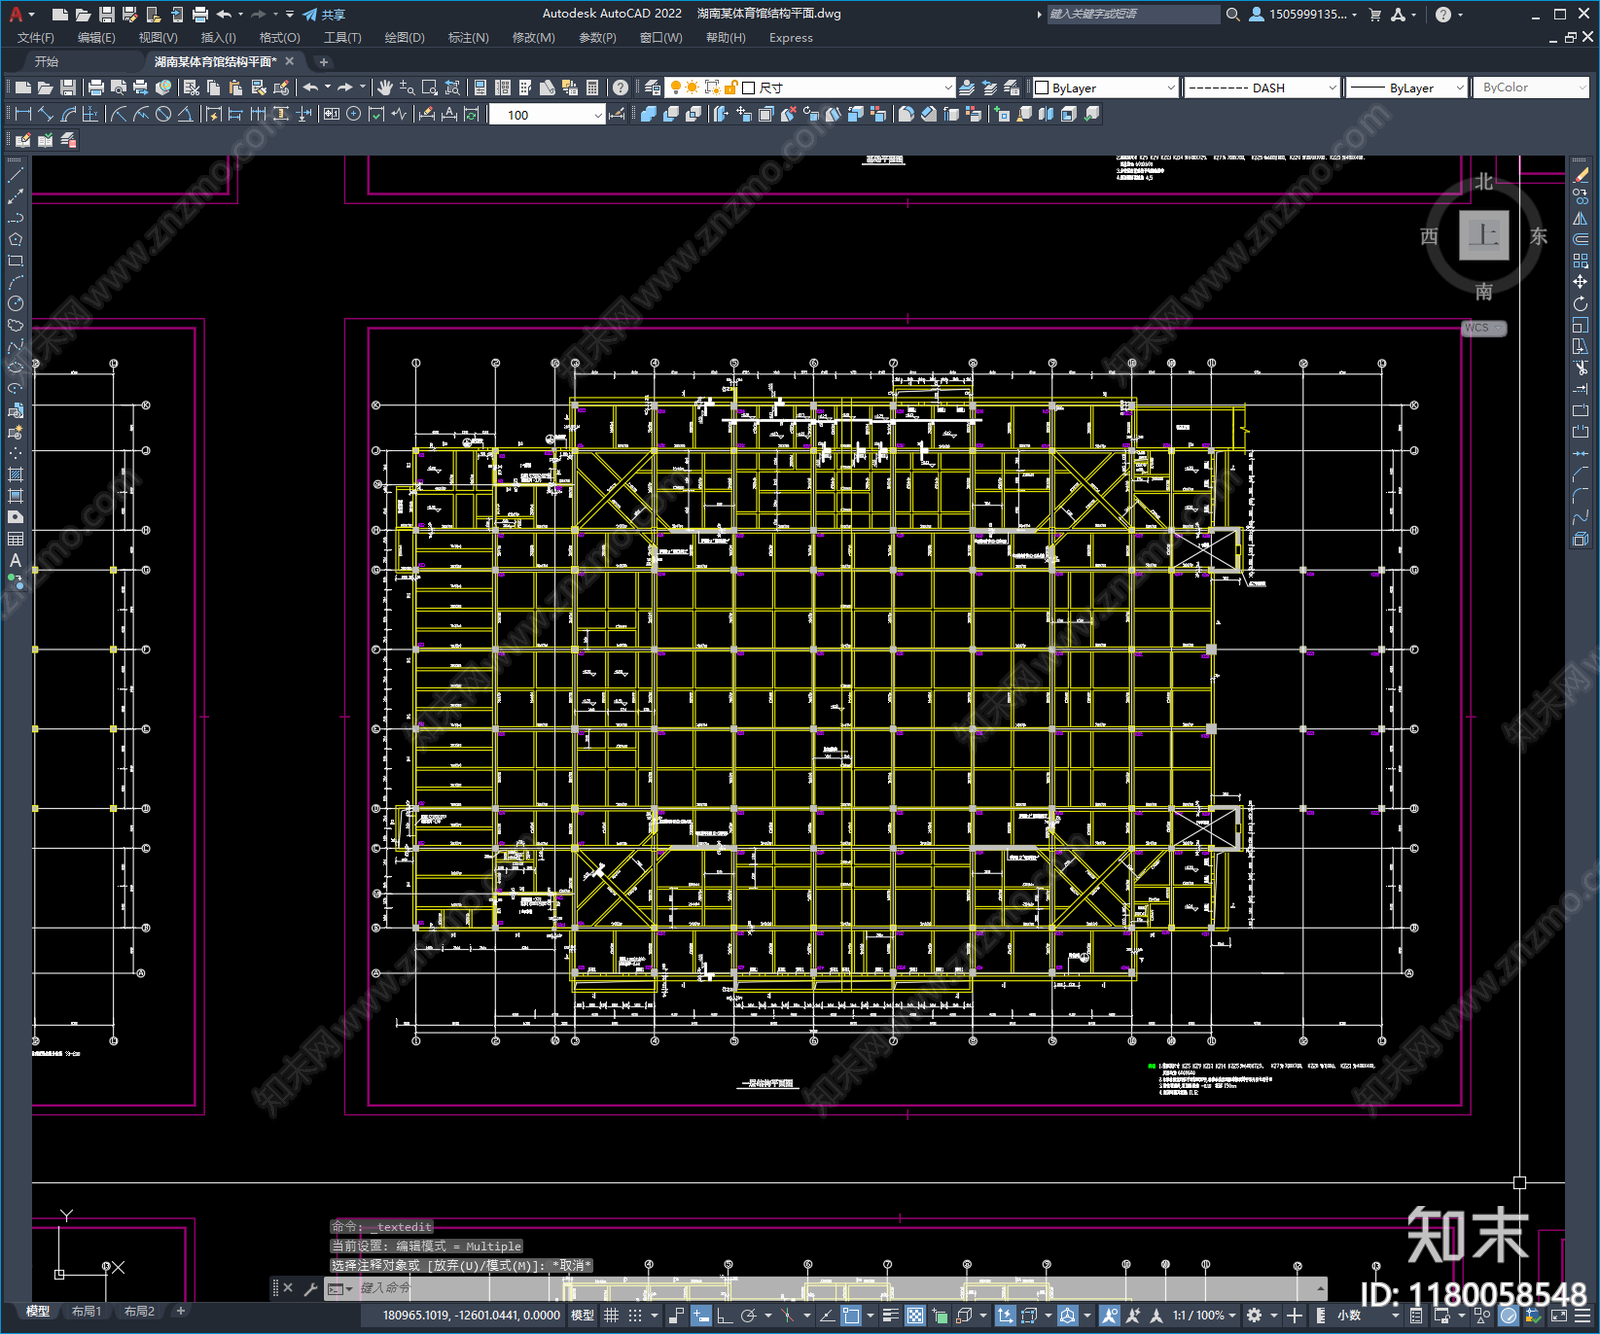Toggle dynamic input in status bar
This screenshot has width=1600, height=1334.
pyautogui.click(x=701, y=1315)
